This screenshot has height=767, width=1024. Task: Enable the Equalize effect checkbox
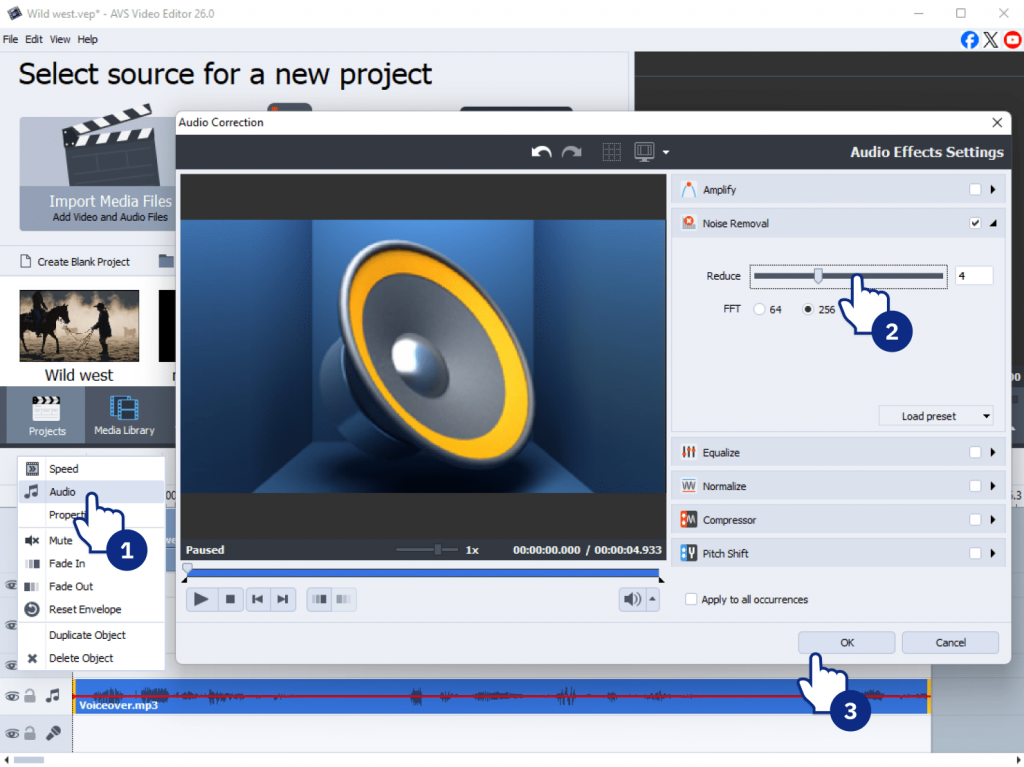point(975,452)
